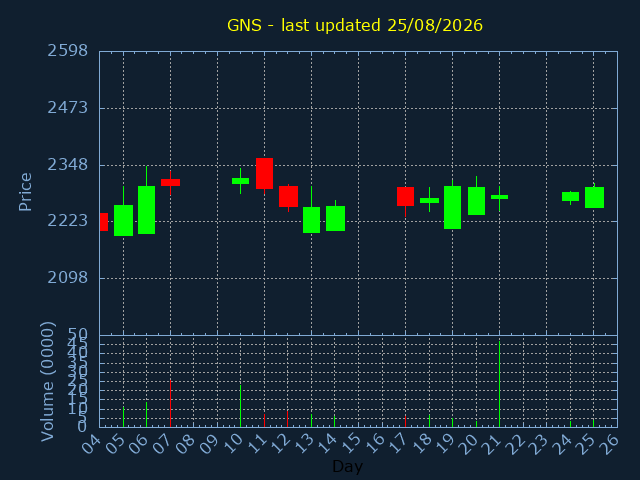Click the vertical 'Price' axis title
The image size is (640, 480).
tap(25, 192)
